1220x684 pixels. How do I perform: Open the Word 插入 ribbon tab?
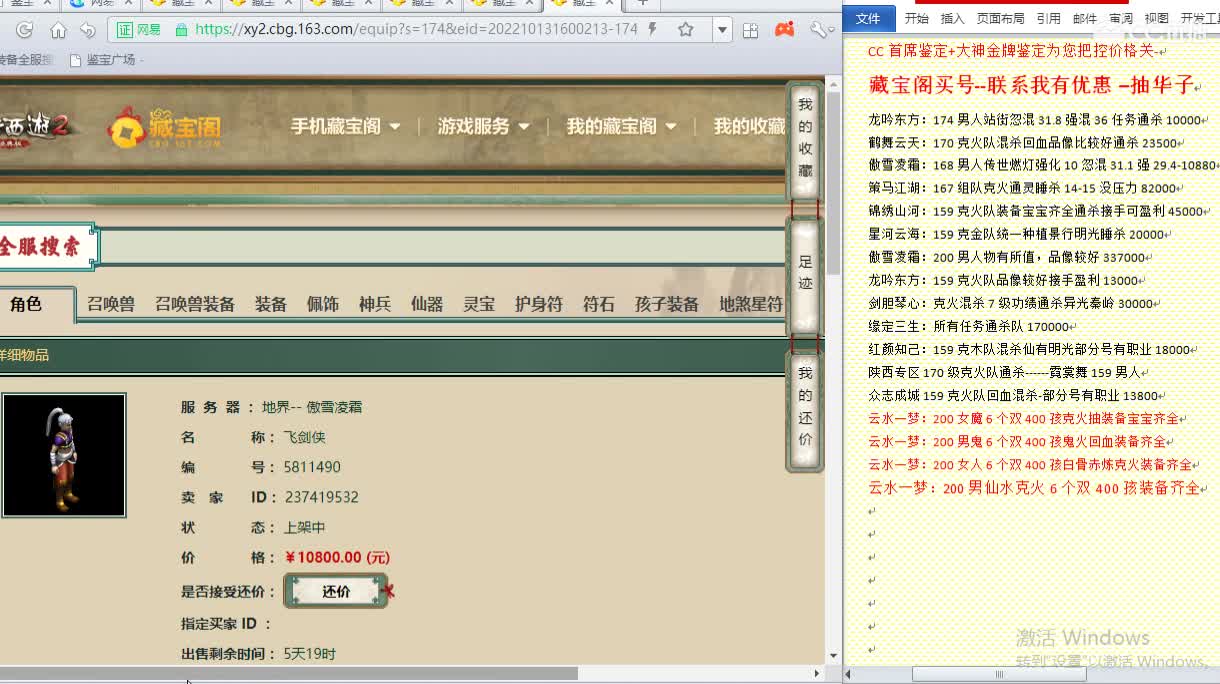952,18
